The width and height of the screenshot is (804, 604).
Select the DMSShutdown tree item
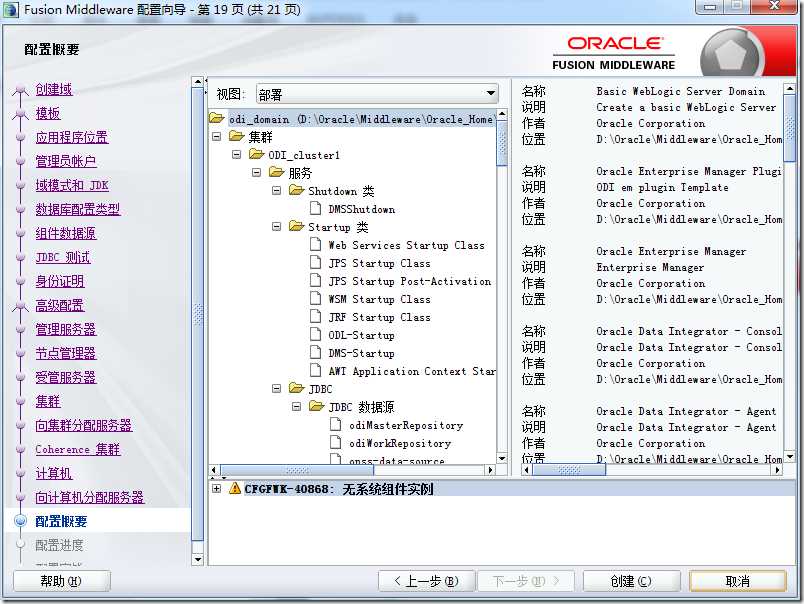point(361,209)
